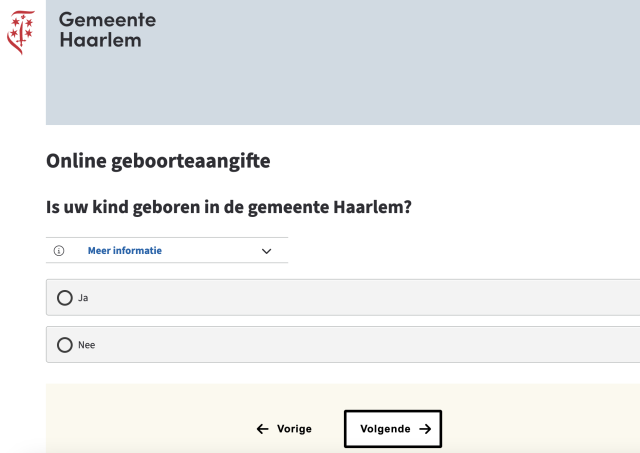Click the "Ja" option label text
This screenshot has width=640, height=453.
coord(83,298)
